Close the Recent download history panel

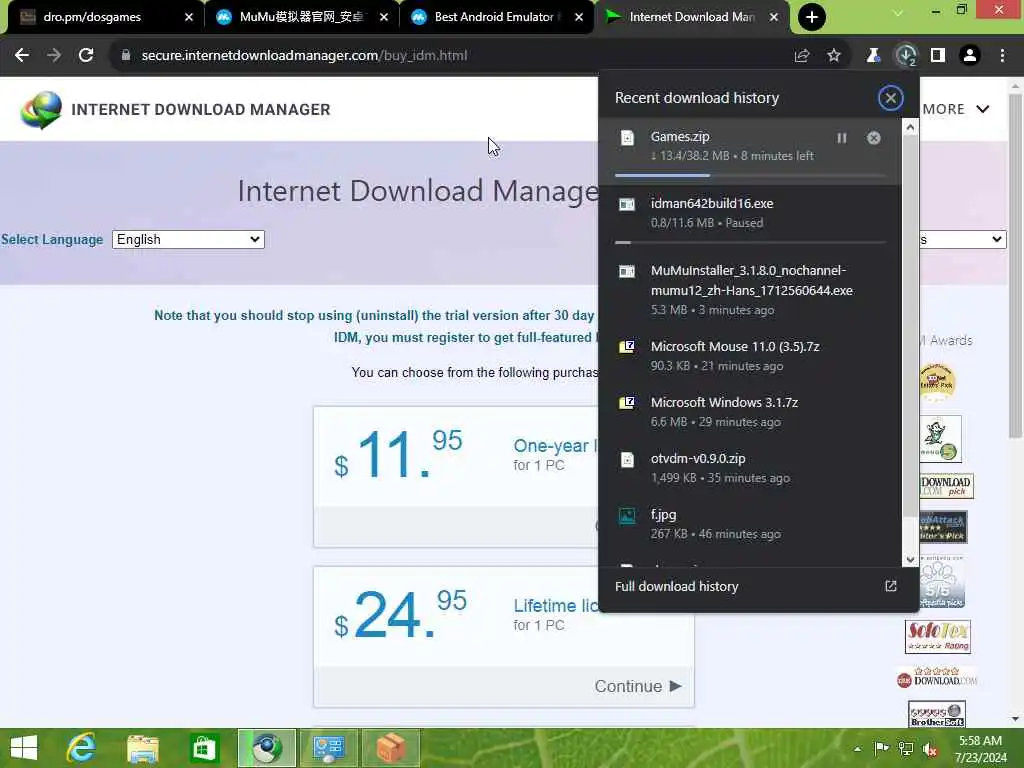(890, 98)
